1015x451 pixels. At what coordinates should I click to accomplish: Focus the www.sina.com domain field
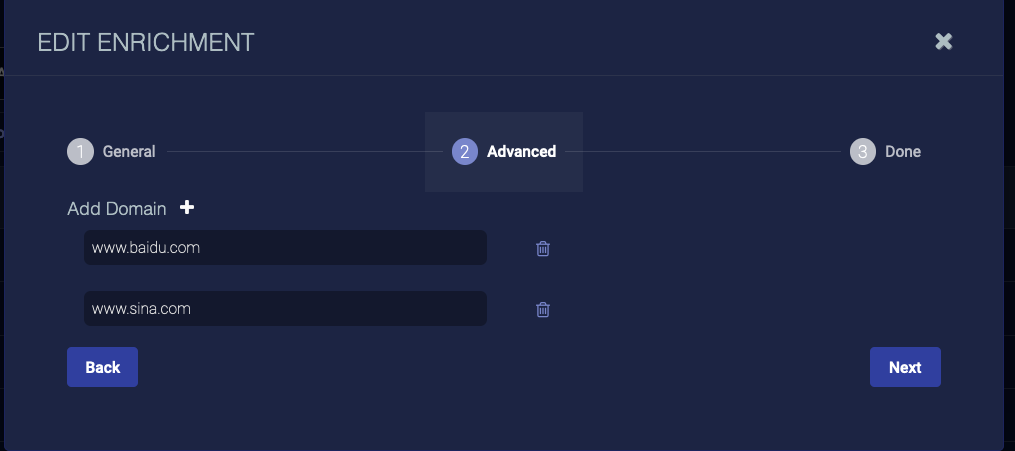pos(285,309)
